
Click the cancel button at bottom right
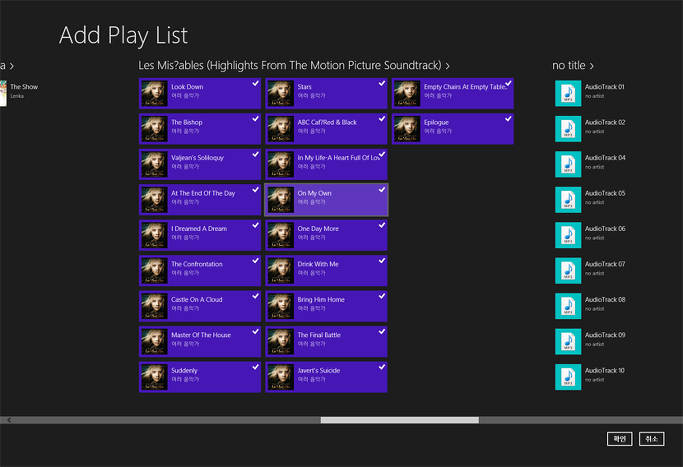652,439
